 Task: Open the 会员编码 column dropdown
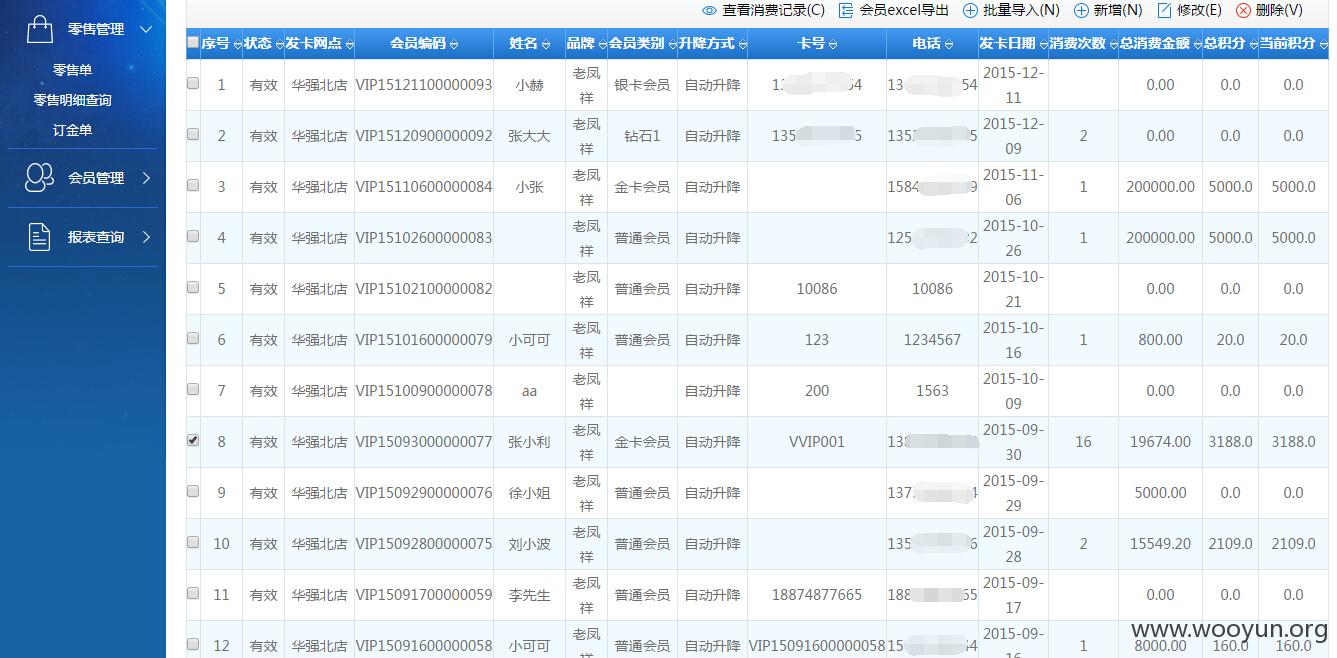pyautogui.click(x=454, y=45)
